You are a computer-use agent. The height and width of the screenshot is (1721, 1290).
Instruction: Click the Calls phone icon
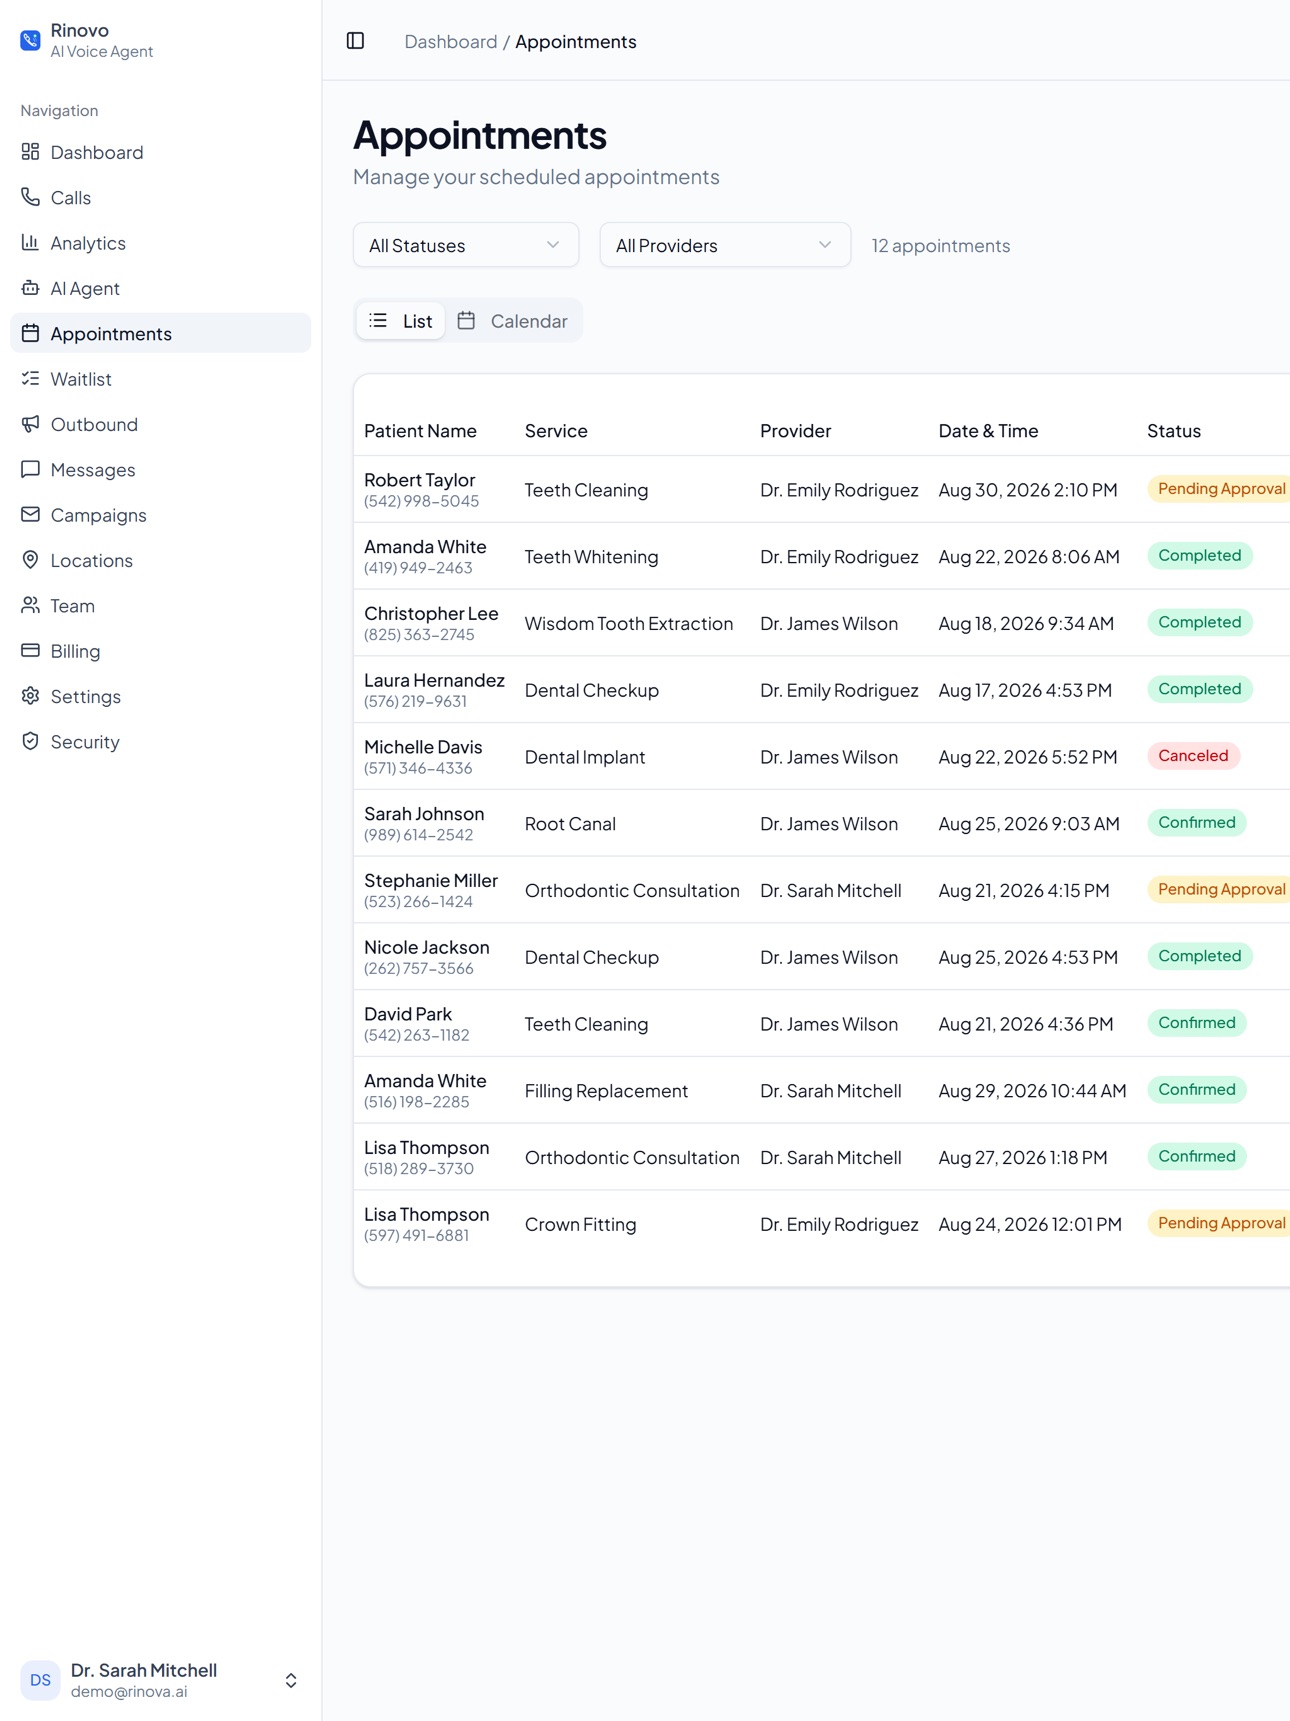31,197
